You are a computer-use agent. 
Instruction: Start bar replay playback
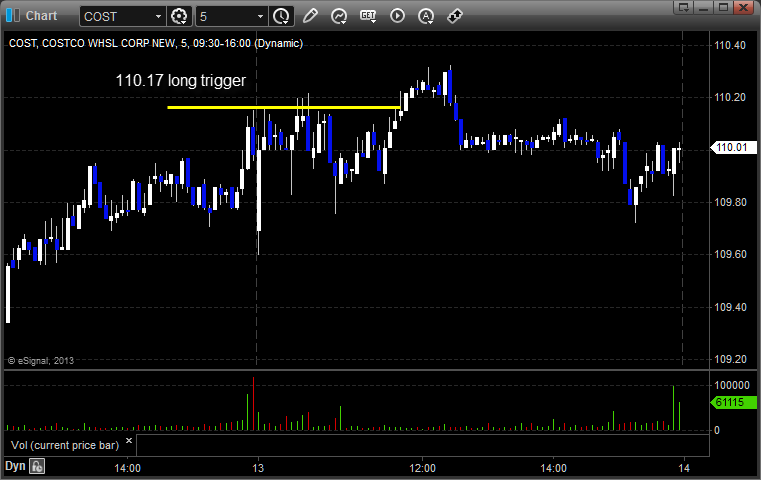point(397,16)
